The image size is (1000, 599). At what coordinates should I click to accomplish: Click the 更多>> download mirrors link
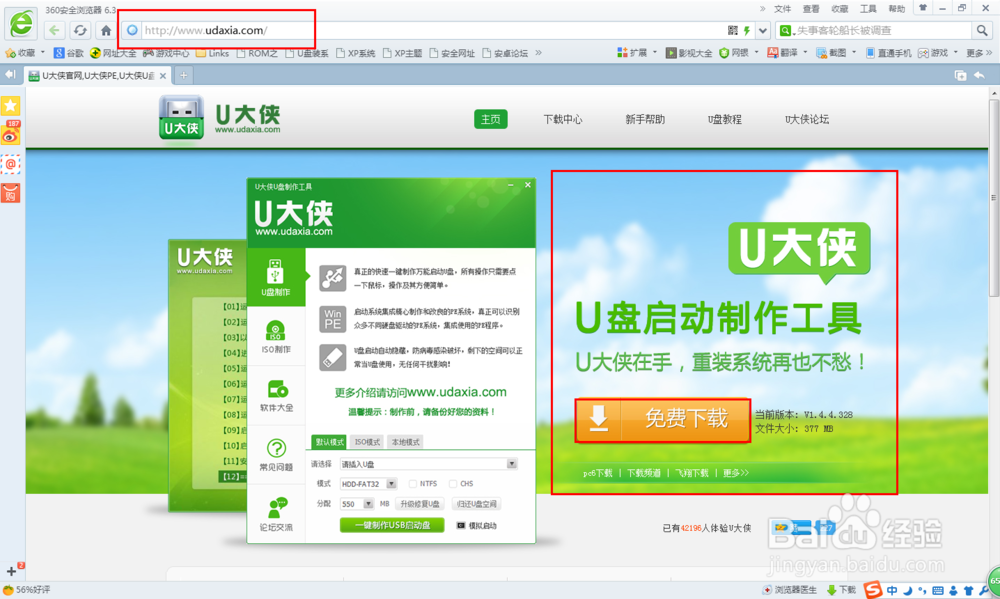point(735,473)
